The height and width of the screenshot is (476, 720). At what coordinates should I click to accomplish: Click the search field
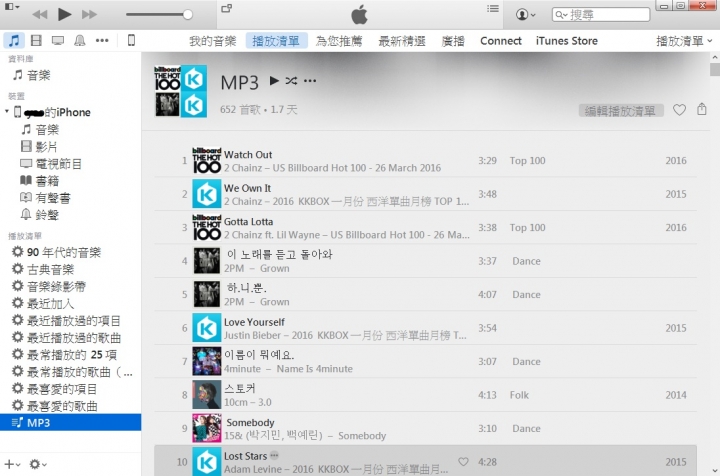coord(601,15)
